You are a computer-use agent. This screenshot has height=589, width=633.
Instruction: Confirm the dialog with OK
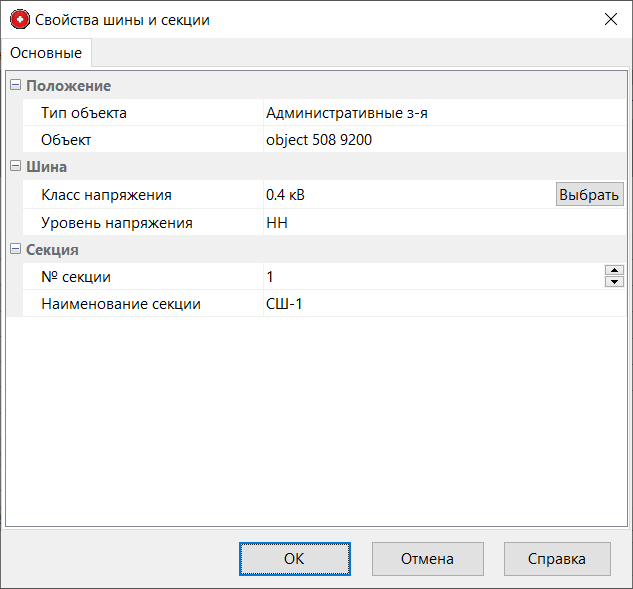(x=294, y=559)
